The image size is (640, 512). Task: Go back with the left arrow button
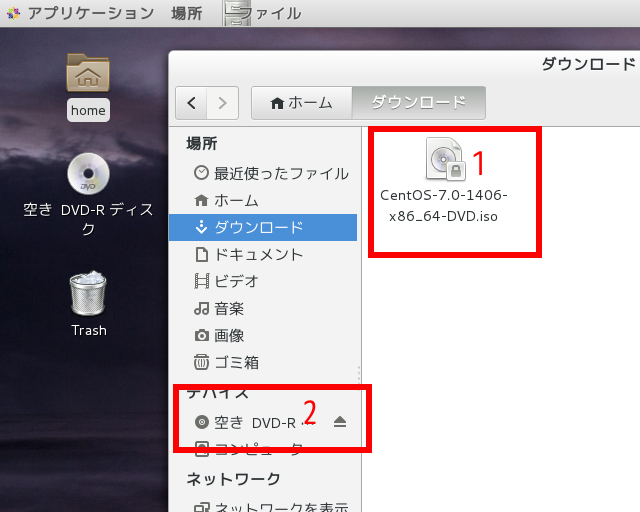[x=191, y=102]
